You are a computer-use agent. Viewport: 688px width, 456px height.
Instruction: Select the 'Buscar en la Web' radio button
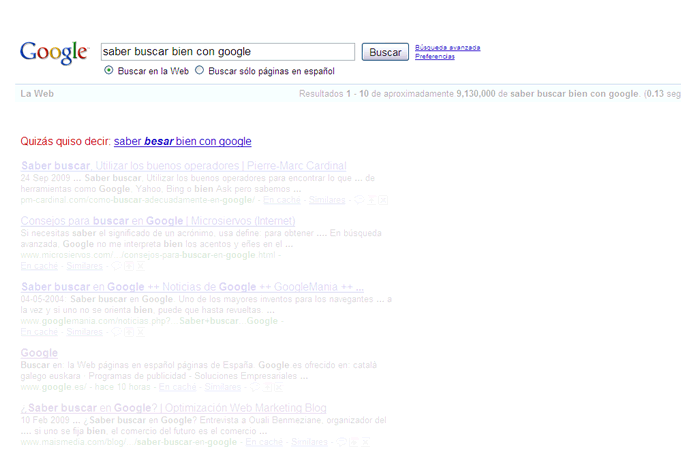coord(109,70)
